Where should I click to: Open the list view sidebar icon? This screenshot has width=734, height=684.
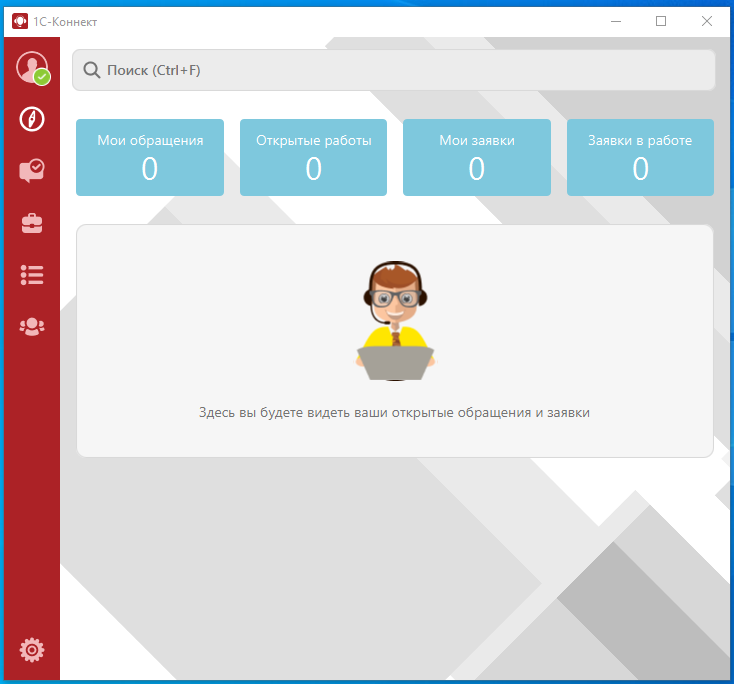(x=32, y=275)
